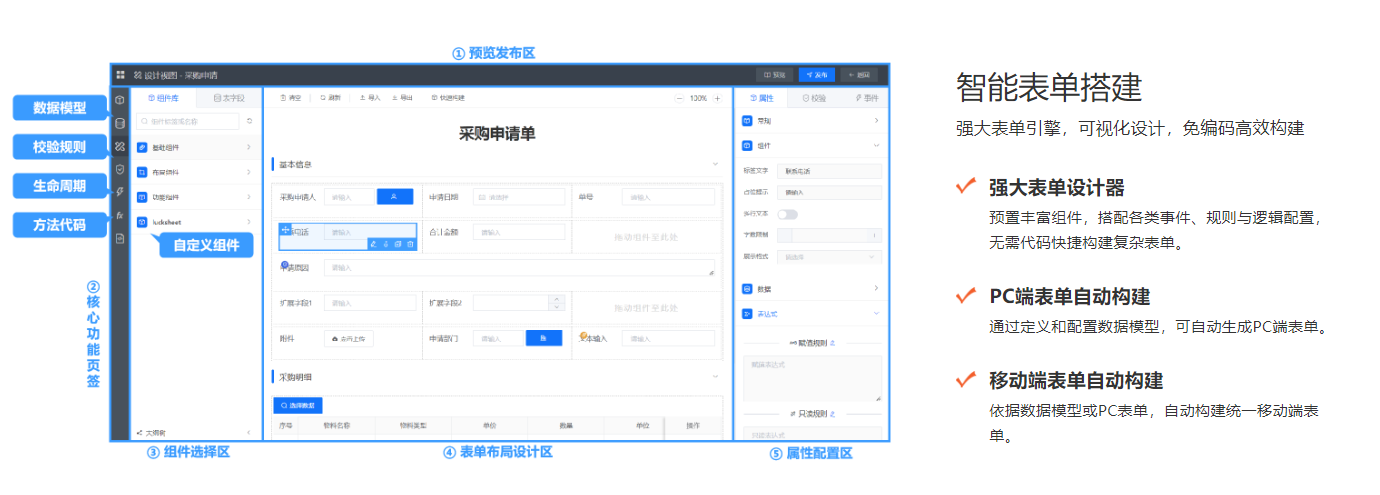1380x495 pixels.
Task: Click zoom in plus icon beside 100%
Action: 717,98
